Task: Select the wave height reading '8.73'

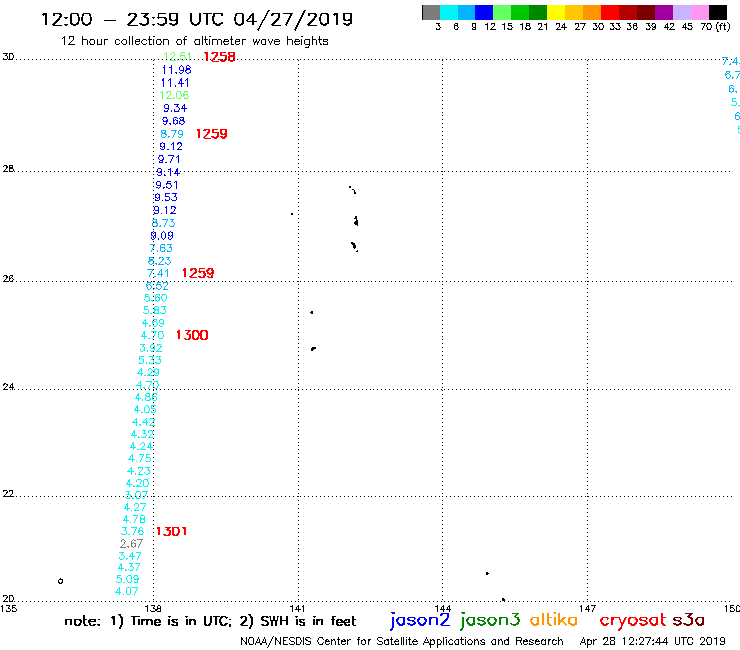Action: coord(163,223)
